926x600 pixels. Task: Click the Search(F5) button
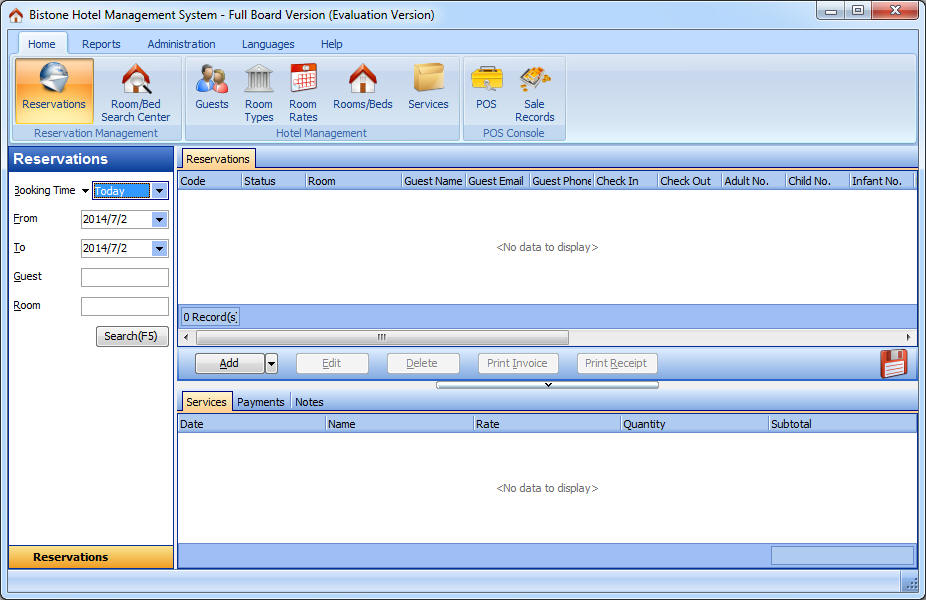pyautogui.click(x=131, y=336)
